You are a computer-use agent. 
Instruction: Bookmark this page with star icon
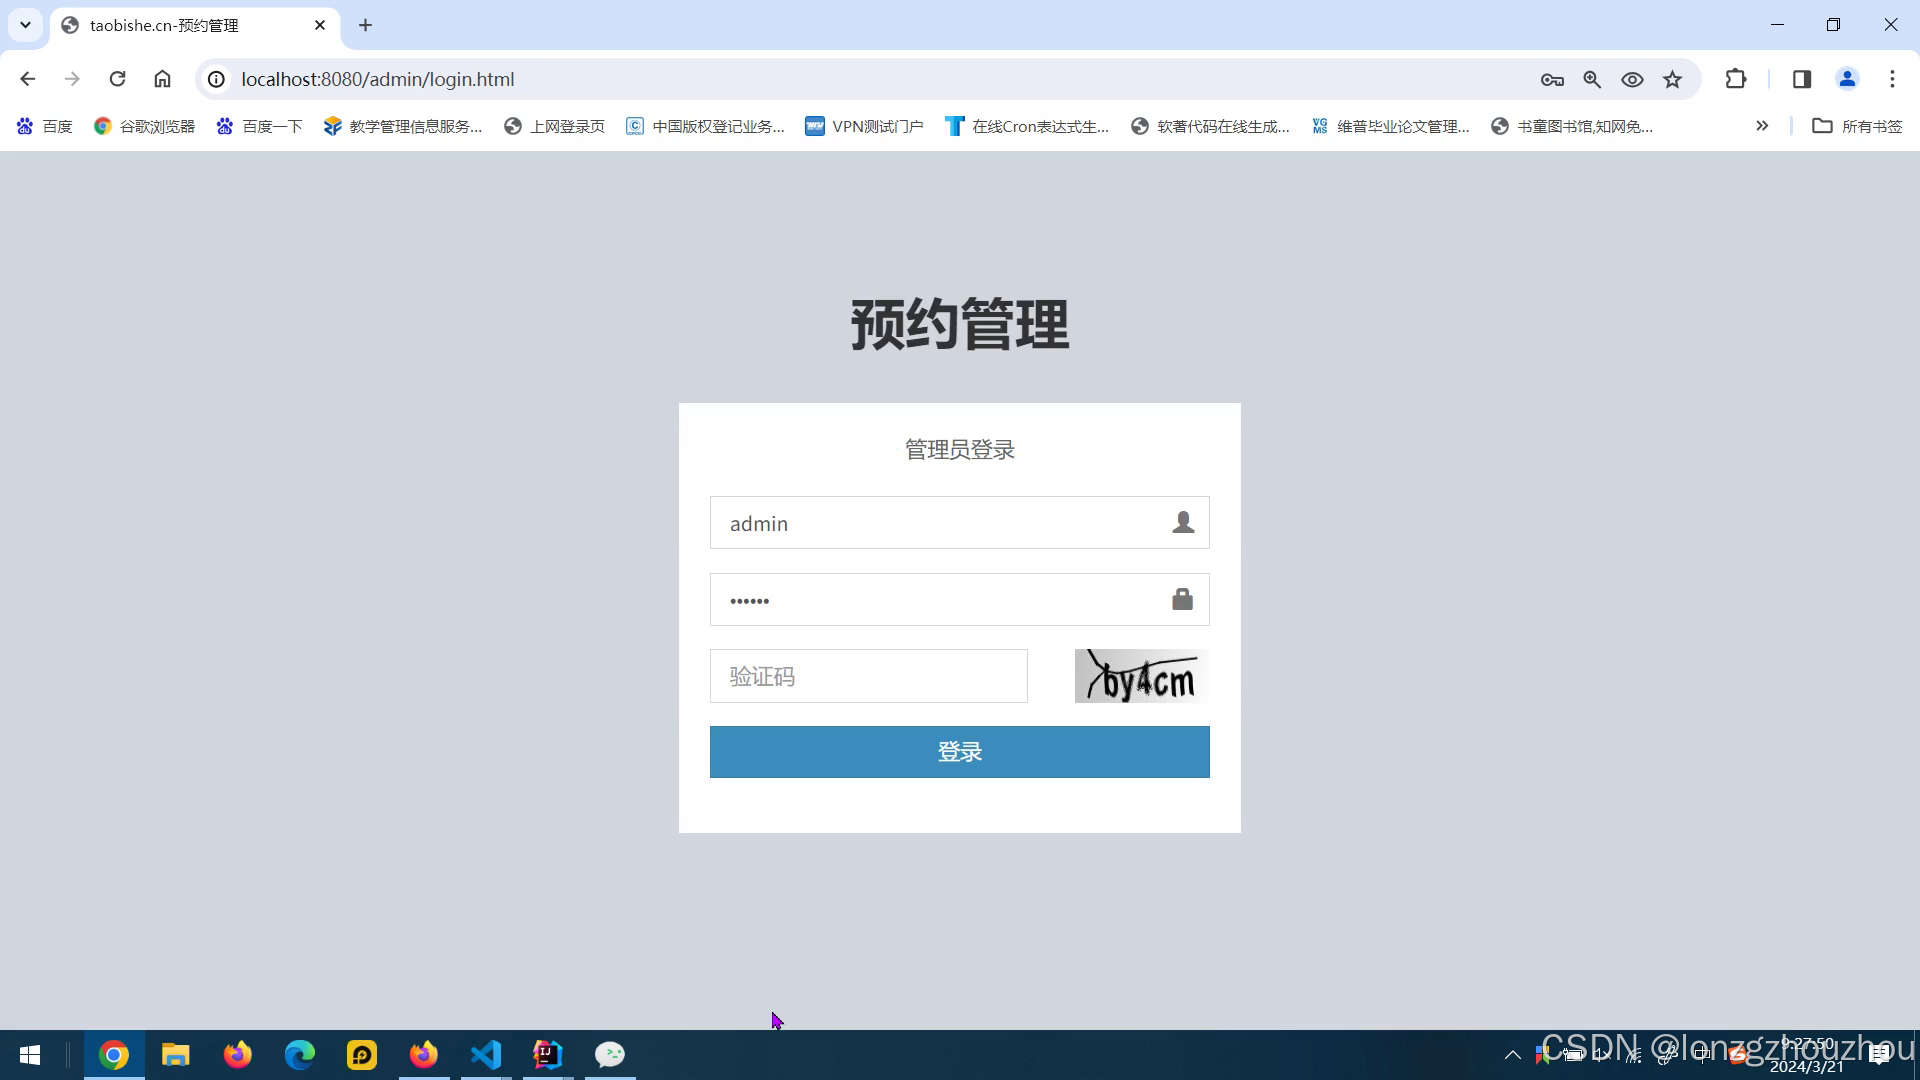tap(1672, 79)
